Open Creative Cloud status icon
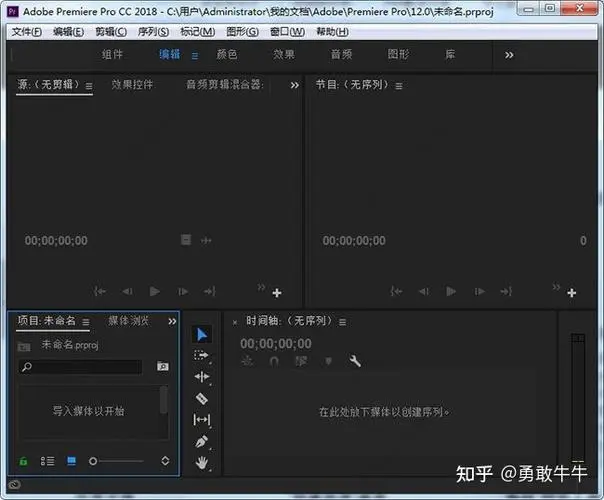 [14, 485]
